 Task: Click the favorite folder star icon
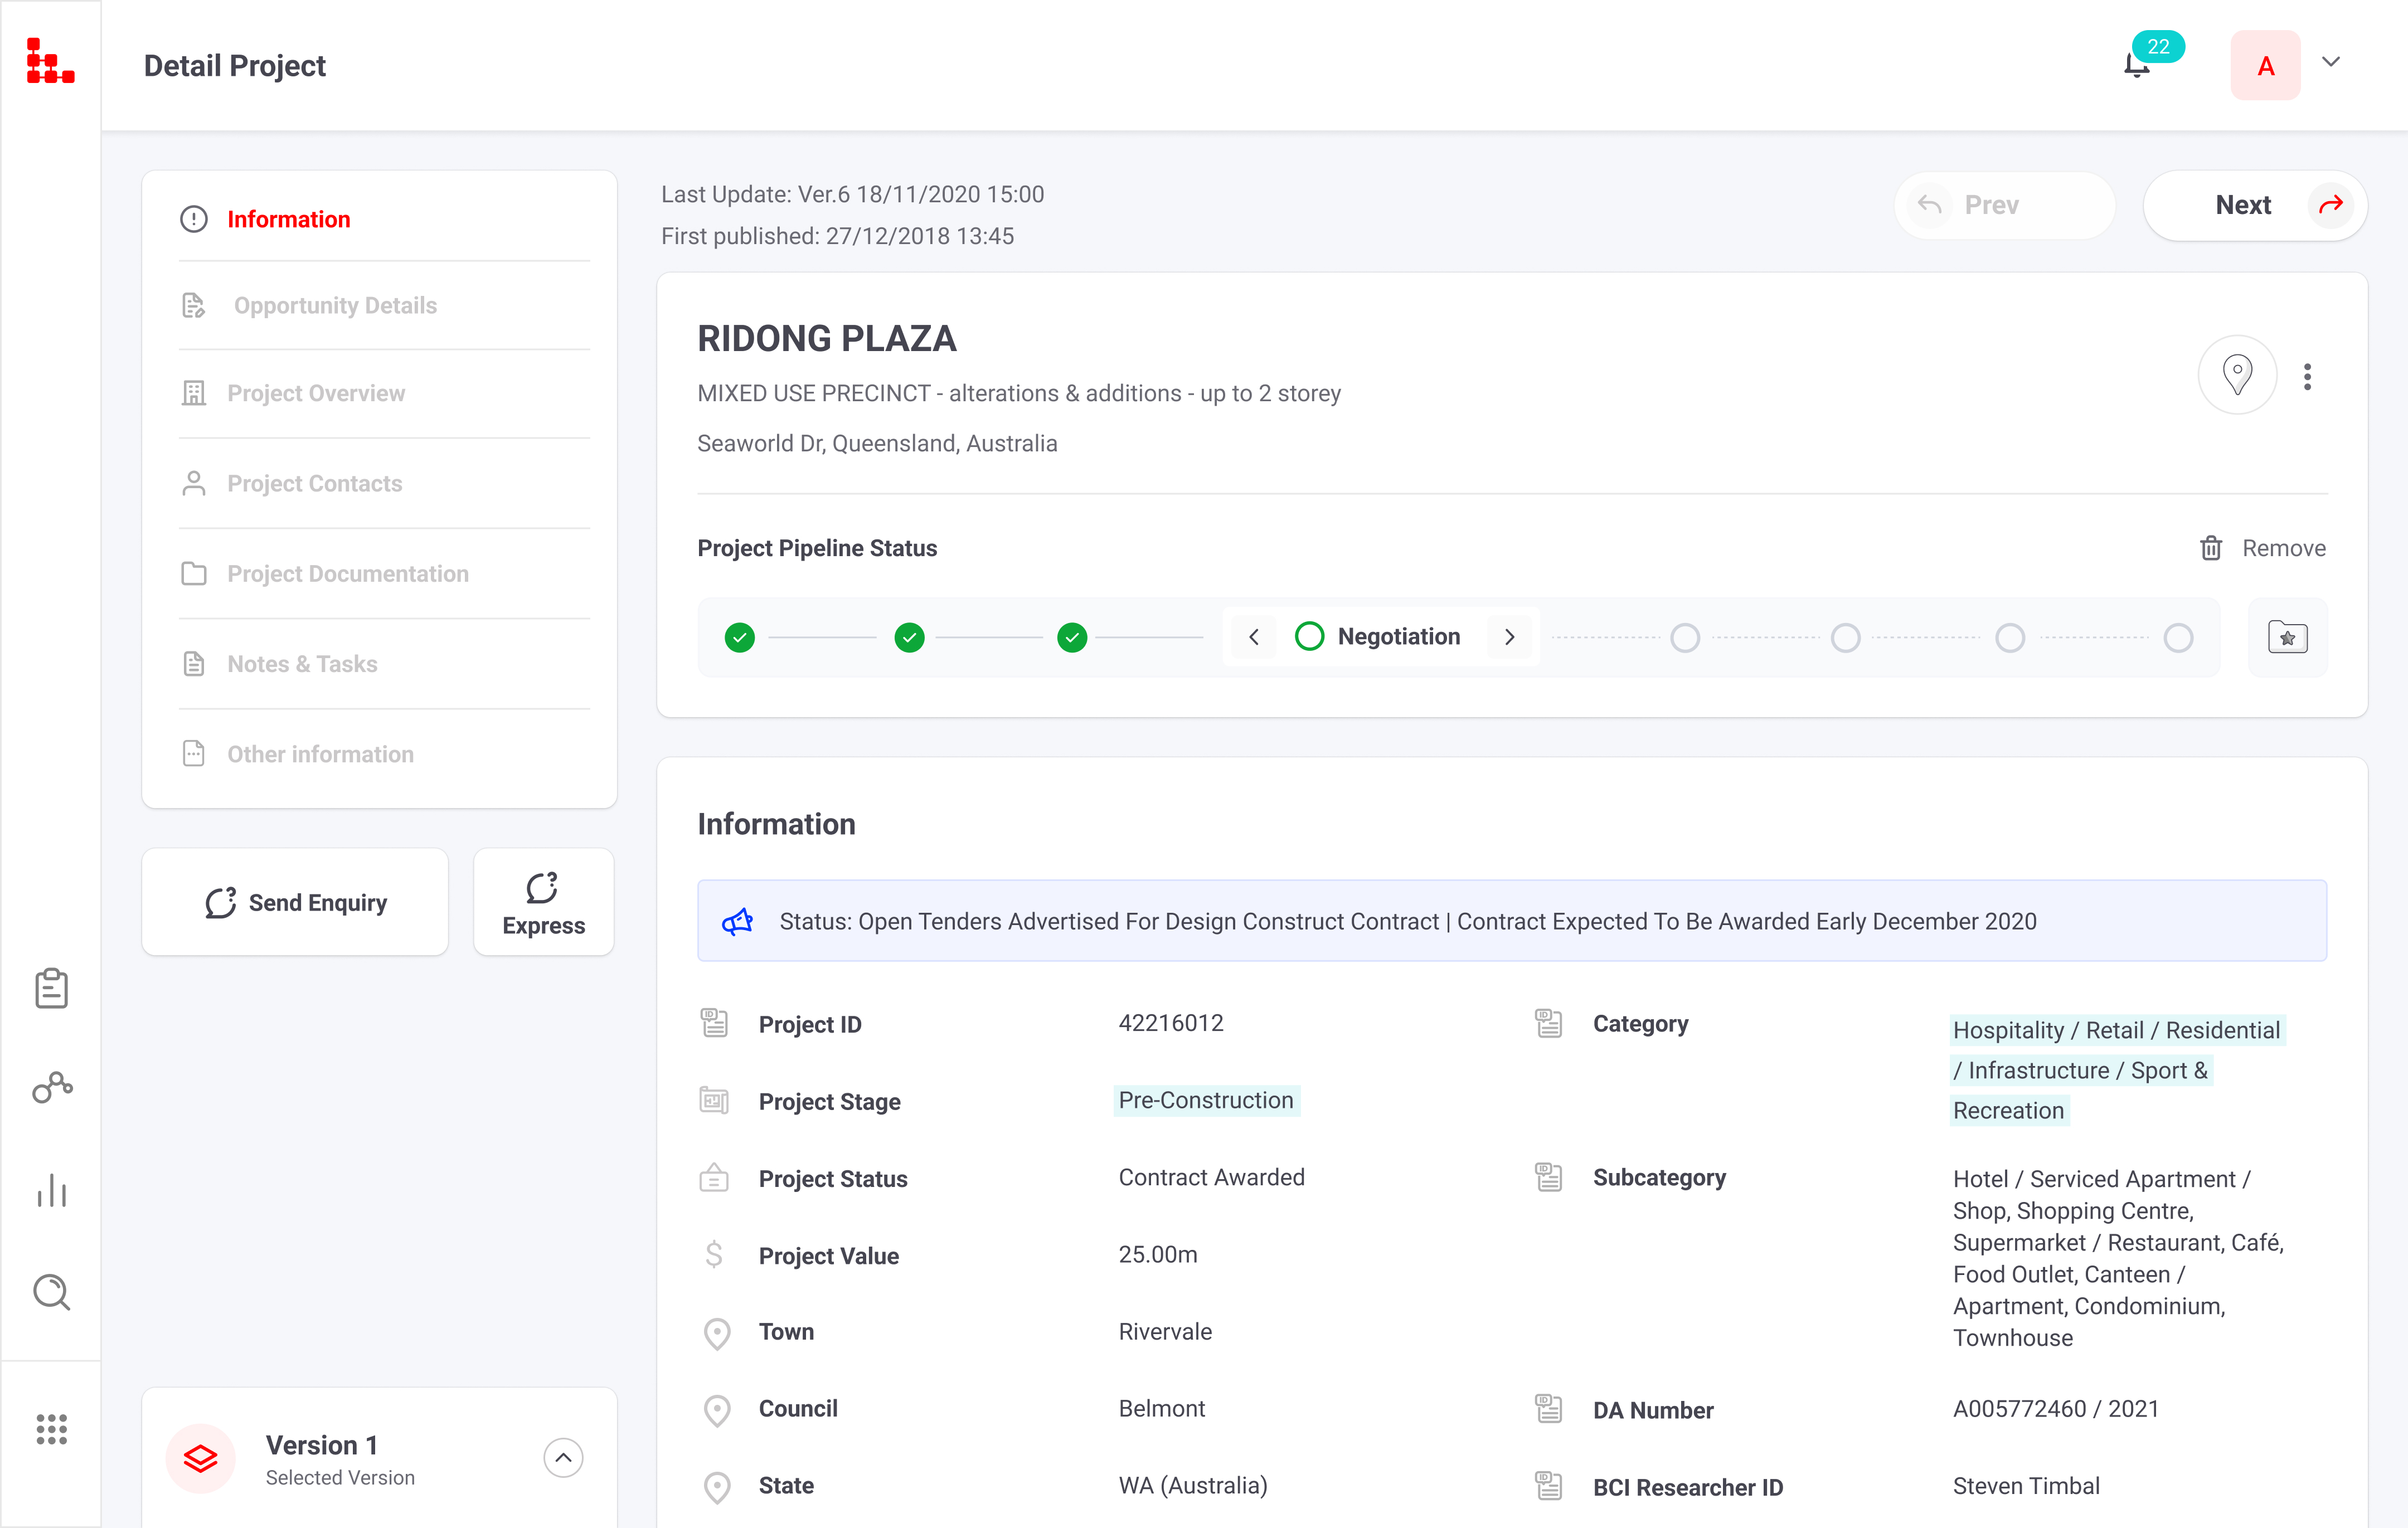(x=2287, y=637)
